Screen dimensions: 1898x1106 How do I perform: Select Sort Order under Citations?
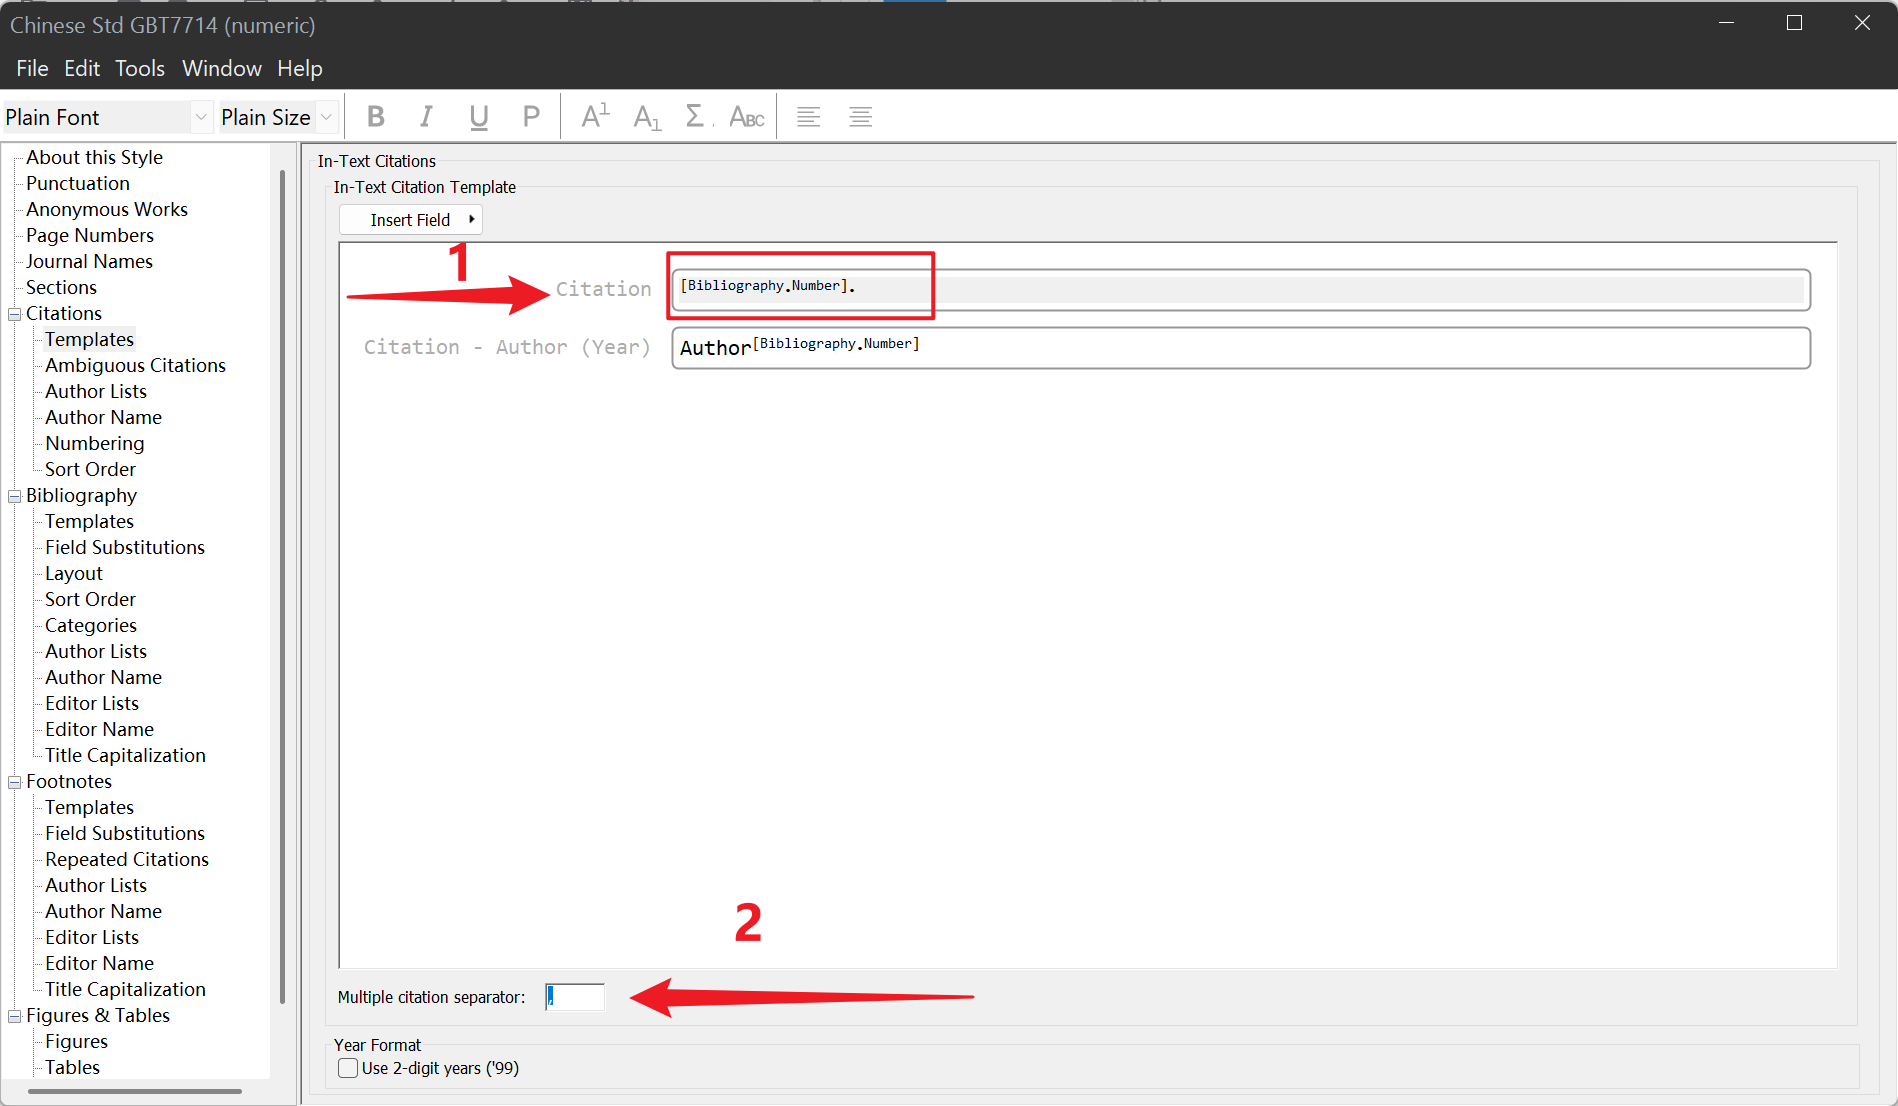pos(90,469)
